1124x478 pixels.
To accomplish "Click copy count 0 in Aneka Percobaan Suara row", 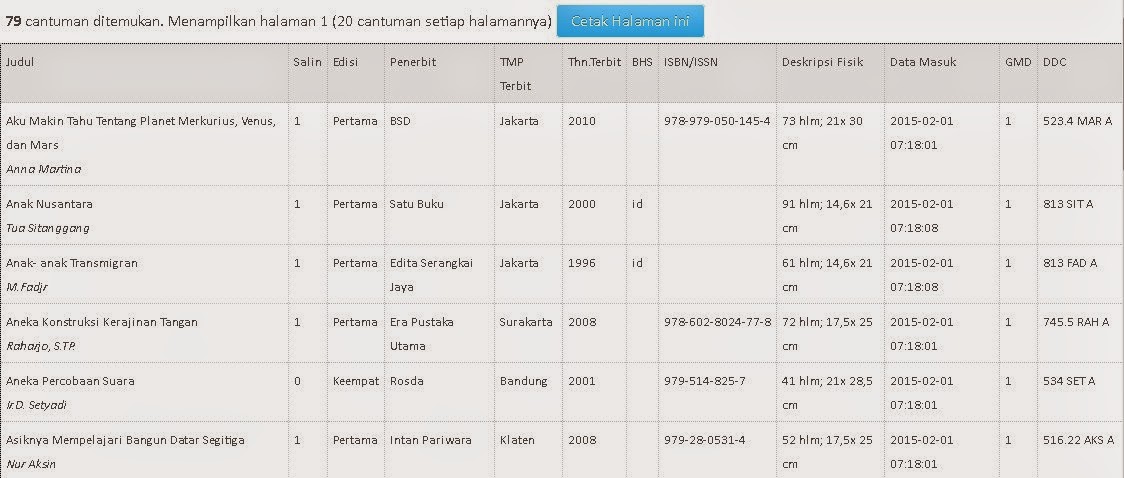I will point(297,381).
